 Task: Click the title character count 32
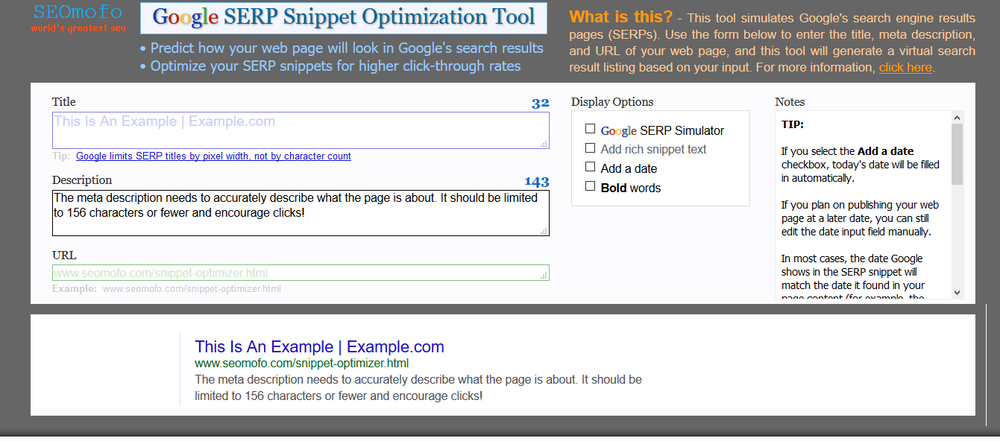(x=540, y=103)
